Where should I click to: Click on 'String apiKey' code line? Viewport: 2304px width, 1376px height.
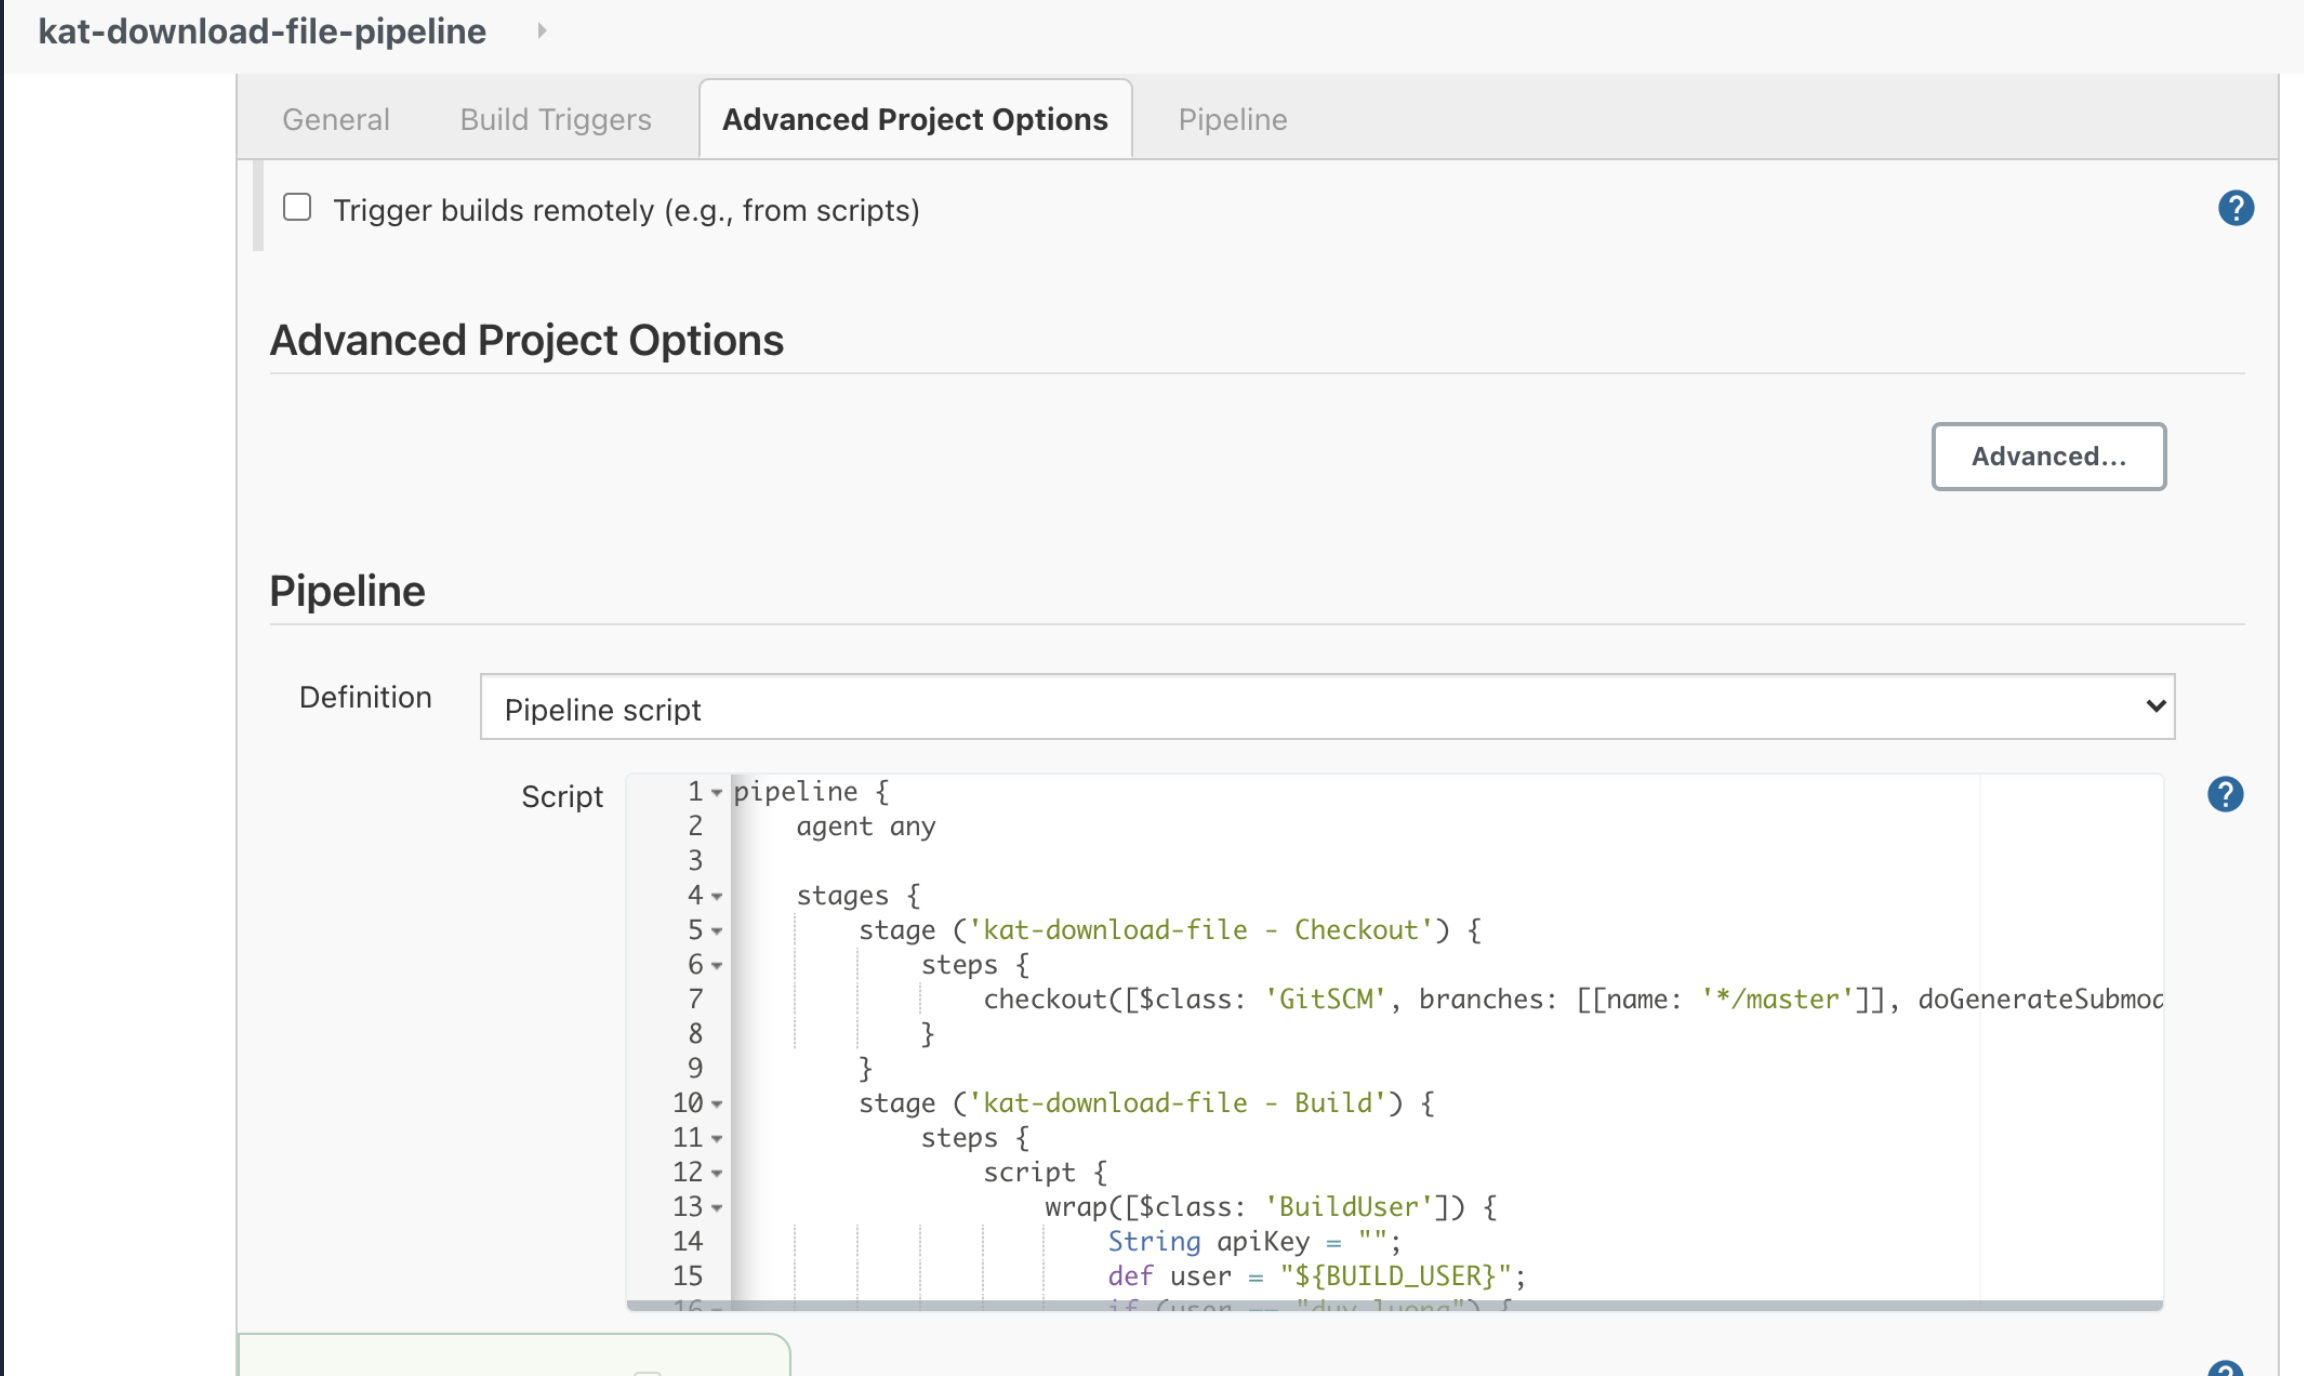click(x=1254, y=1242)
